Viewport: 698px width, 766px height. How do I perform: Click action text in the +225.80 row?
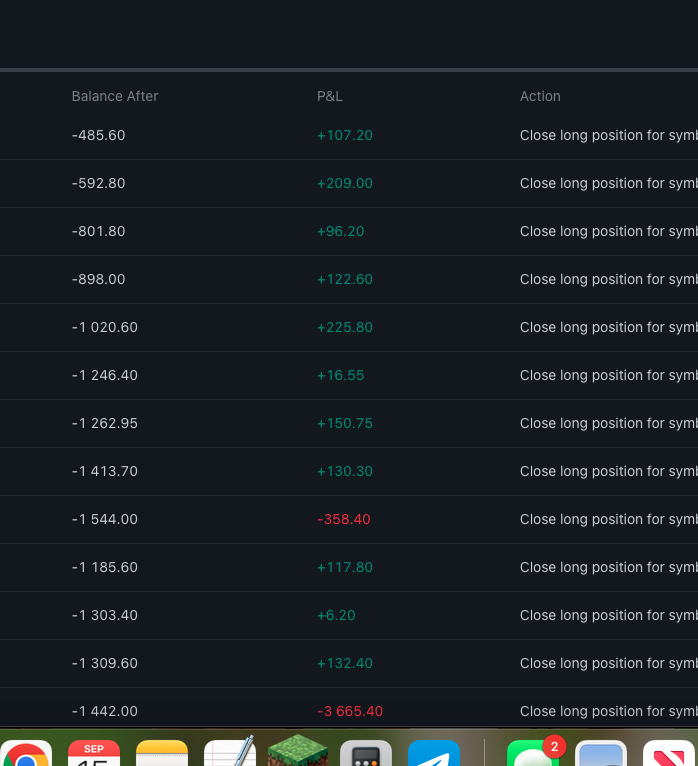[609, 327]
